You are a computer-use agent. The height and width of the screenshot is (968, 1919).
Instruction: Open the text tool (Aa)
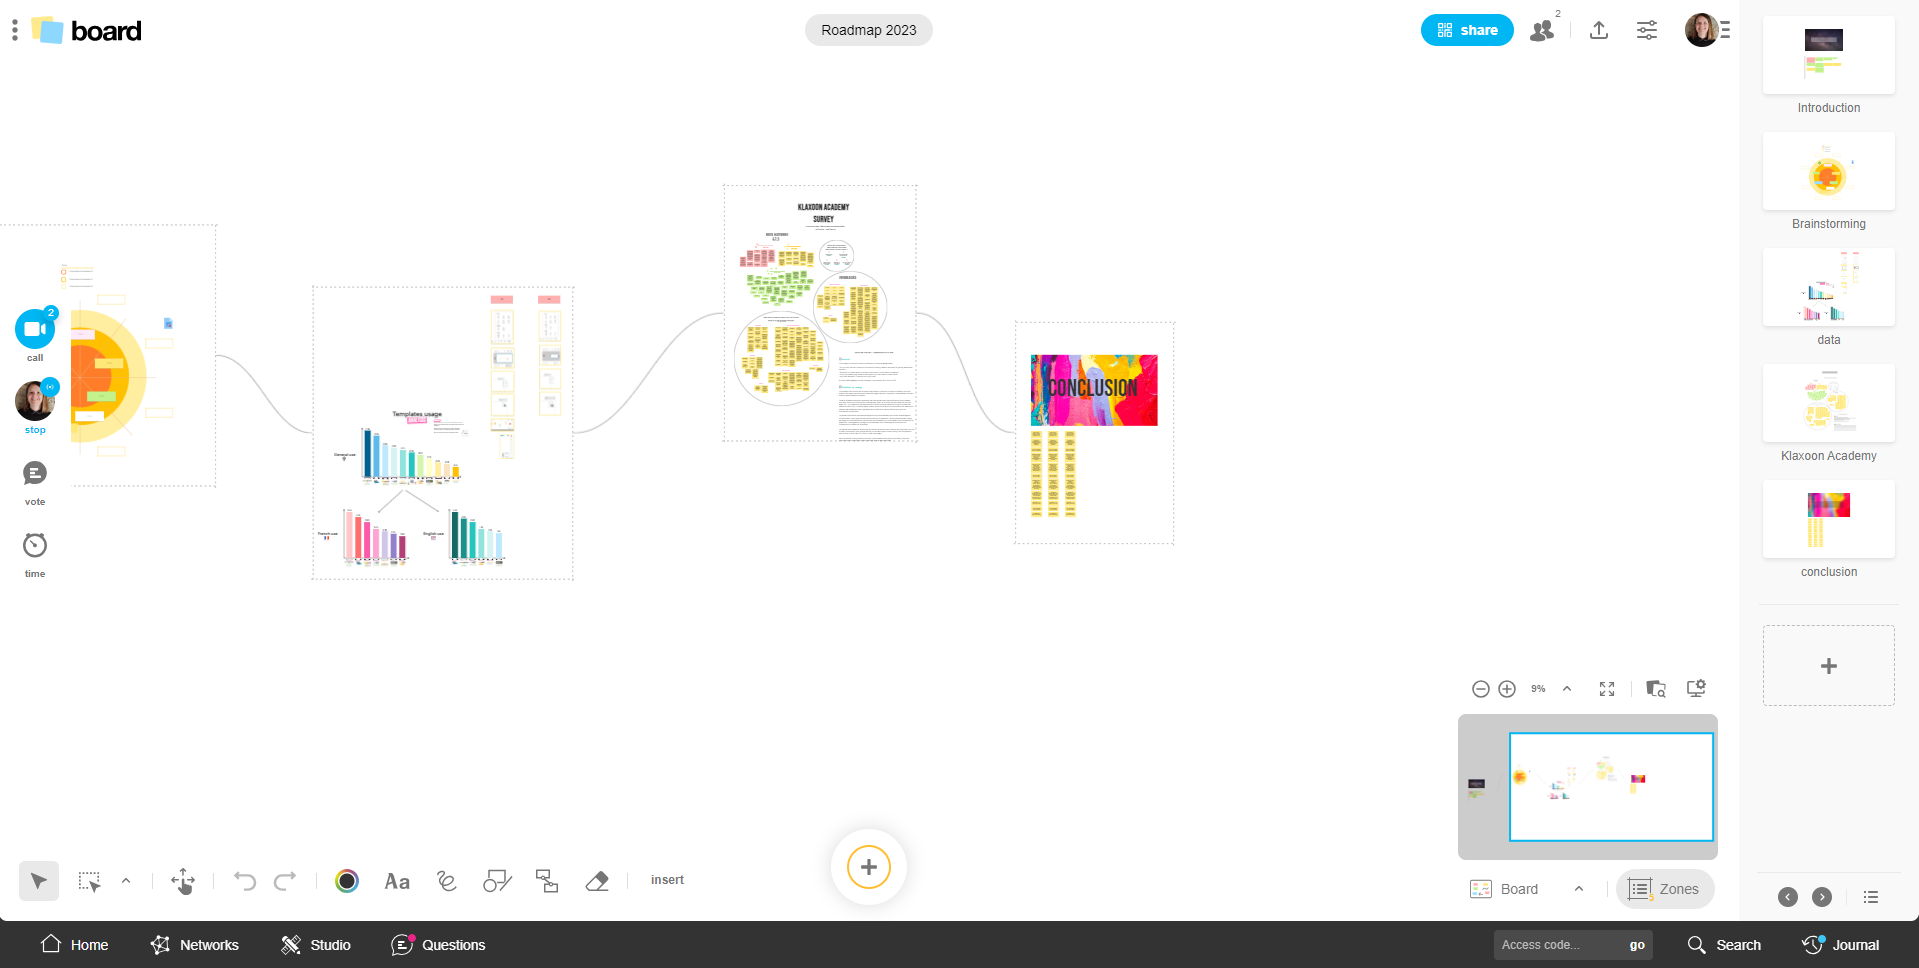pos(397,881)
